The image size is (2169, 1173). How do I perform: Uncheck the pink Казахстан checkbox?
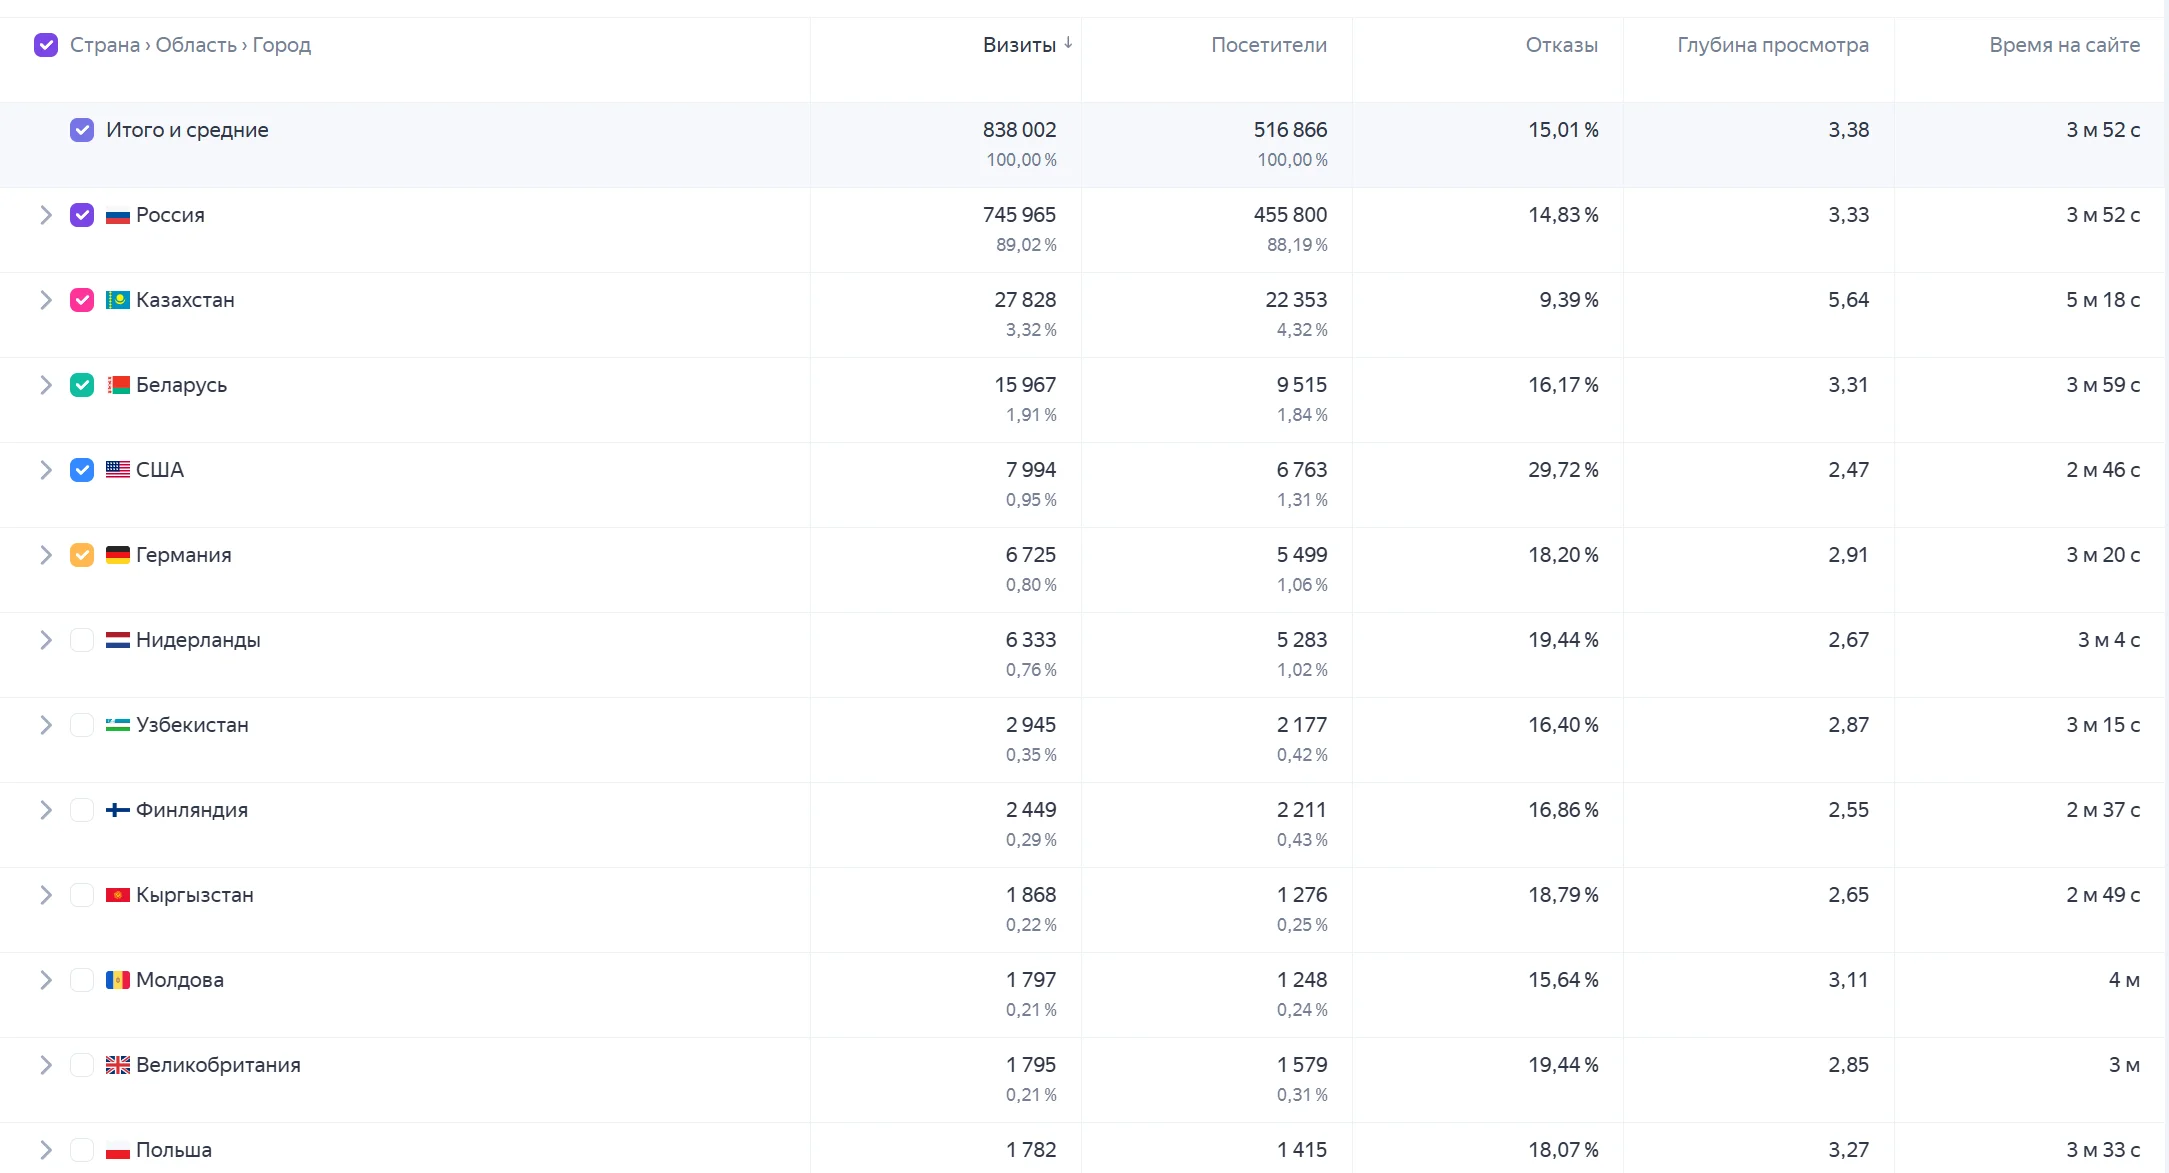pyautogui.click(x=82, y=300)
